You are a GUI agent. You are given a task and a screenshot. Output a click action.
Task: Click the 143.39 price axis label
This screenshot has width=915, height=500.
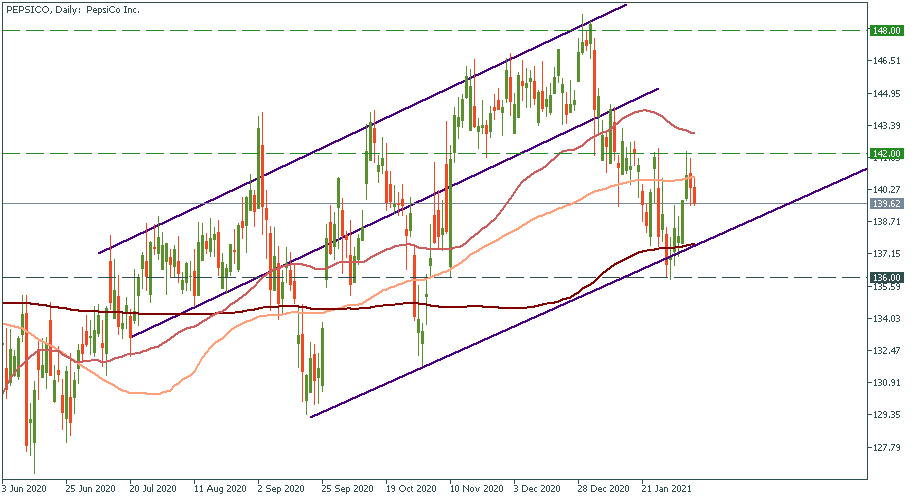pyautogui.click(x=885, y=126)
